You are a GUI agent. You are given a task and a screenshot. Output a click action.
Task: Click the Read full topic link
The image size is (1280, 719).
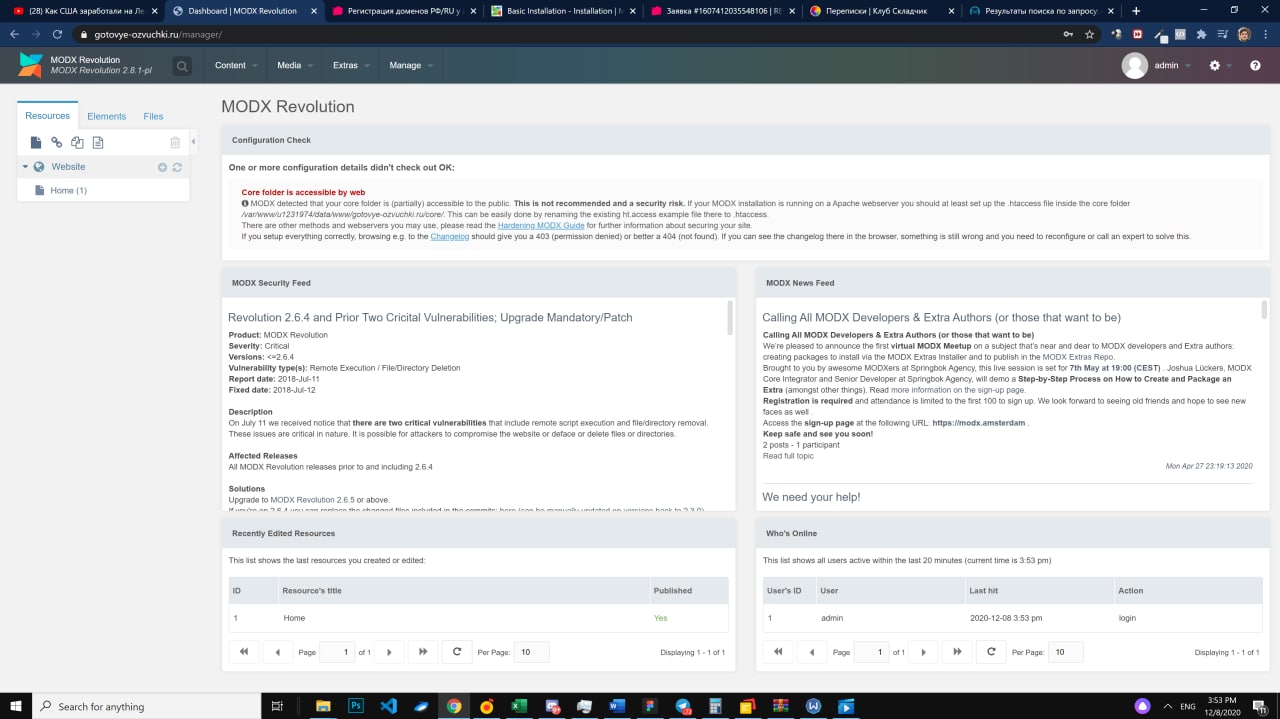pos(788,456)
